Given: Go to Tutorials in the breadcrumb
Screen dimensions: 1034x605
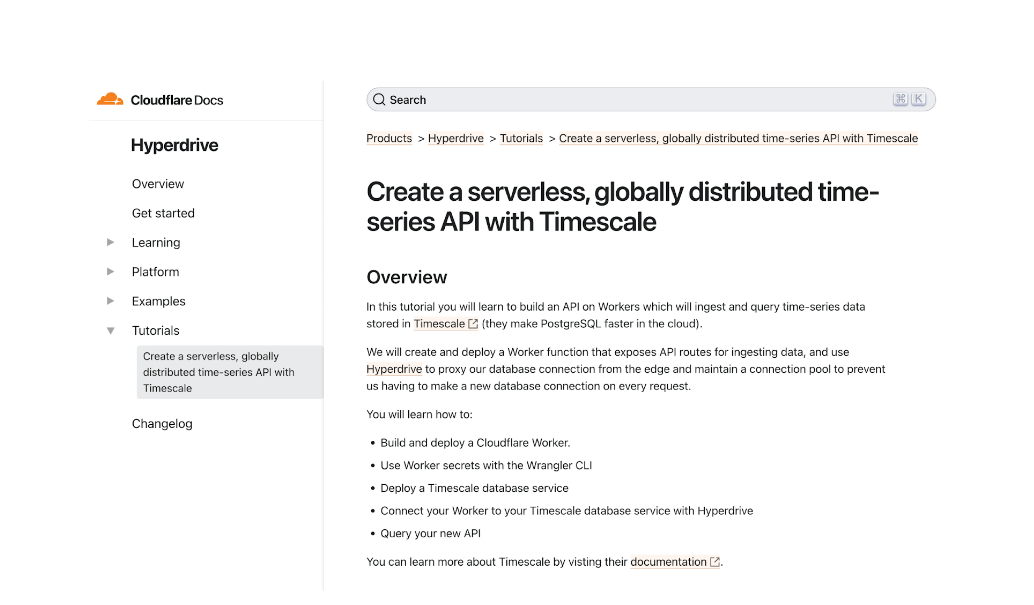Looking at the screenshot, I should pyautogui.click(x=521, y=139).
